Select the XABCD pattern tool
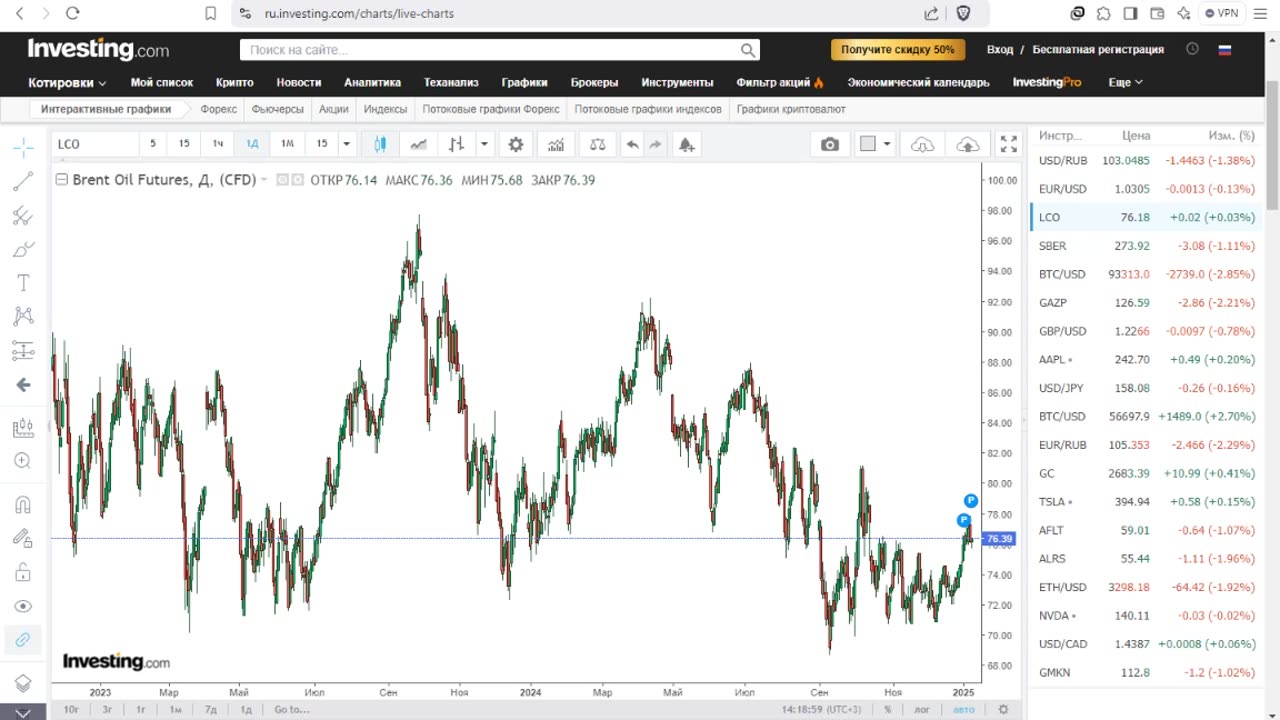This screenshot has height=720, width=1280. [x=23, y=317]
